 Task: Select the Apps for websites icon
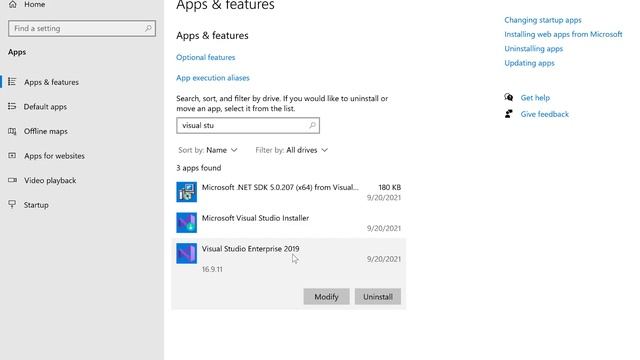[12, 156]
